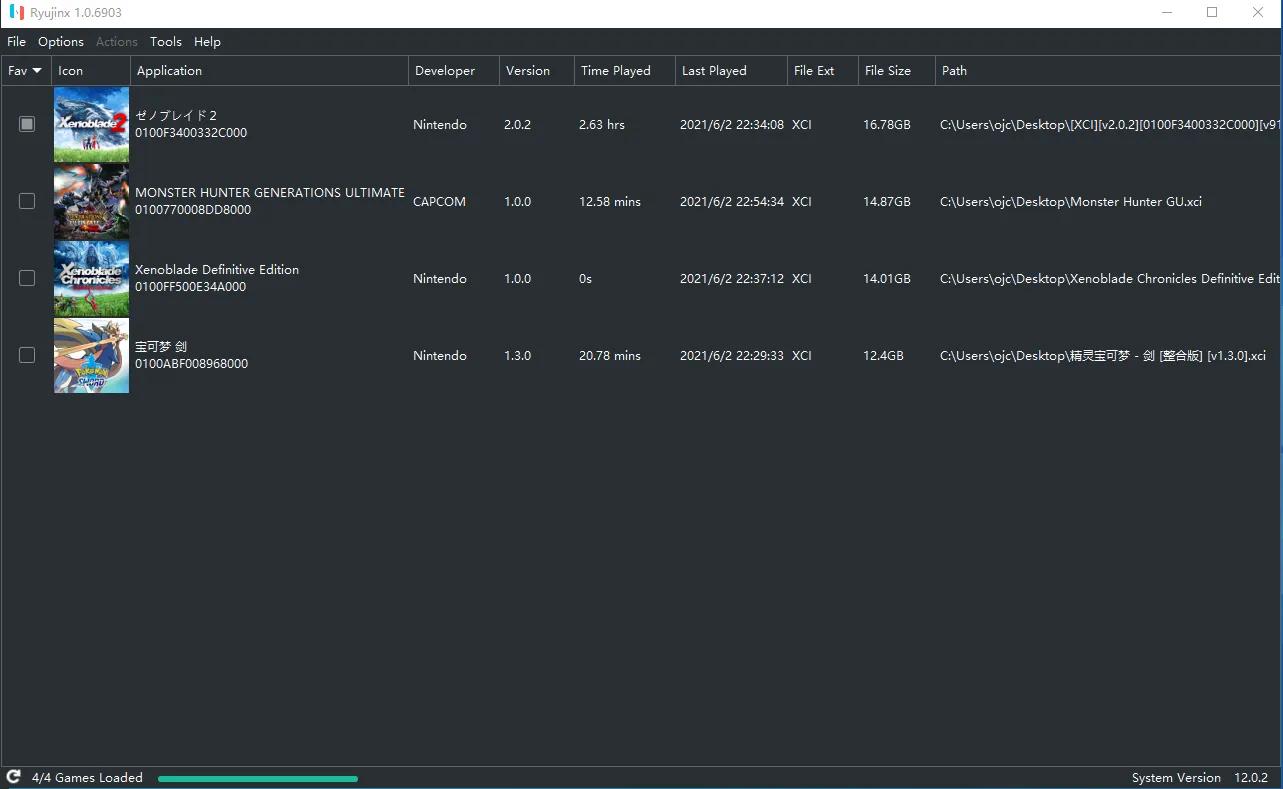Click the 宝可梦 剑 title text
Screen dimensions: 1283x789
161,347
